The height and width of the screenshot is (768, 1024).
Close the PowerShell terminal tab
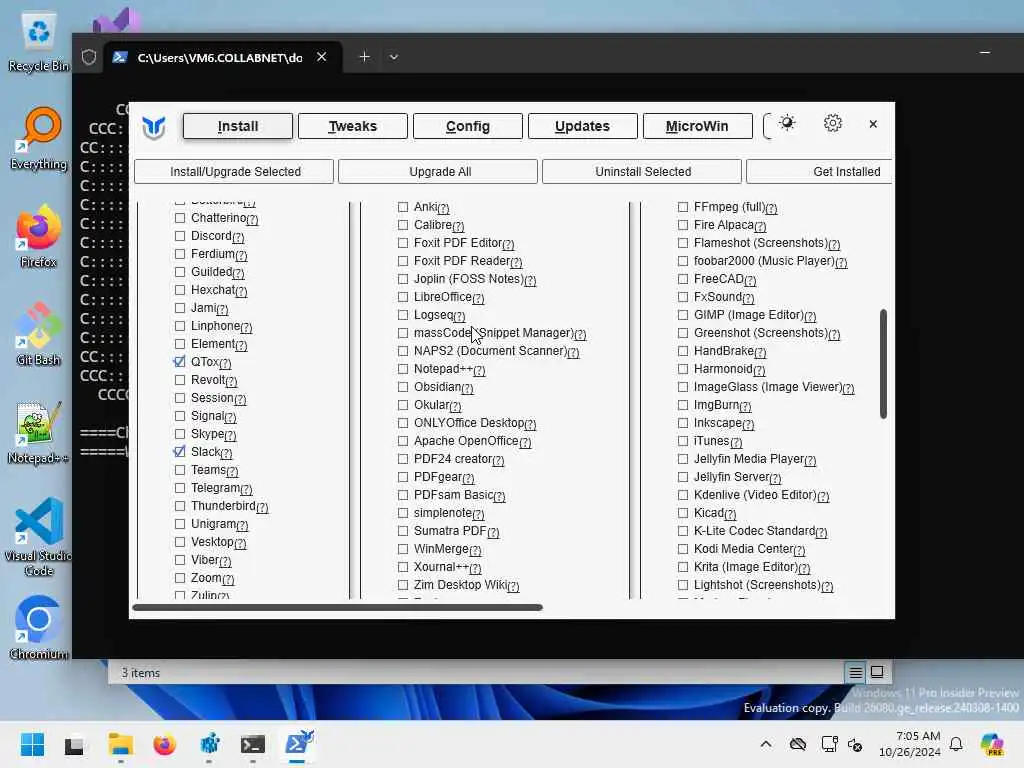click(321, 57)
